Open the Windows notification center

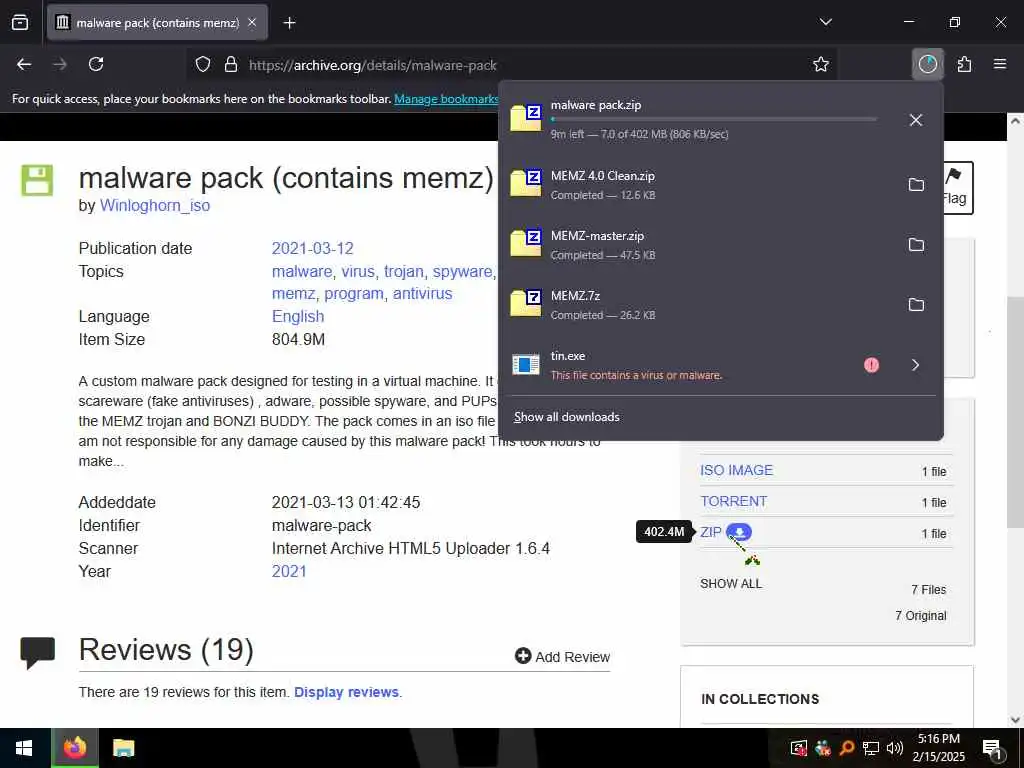click(x=992, y=748)
